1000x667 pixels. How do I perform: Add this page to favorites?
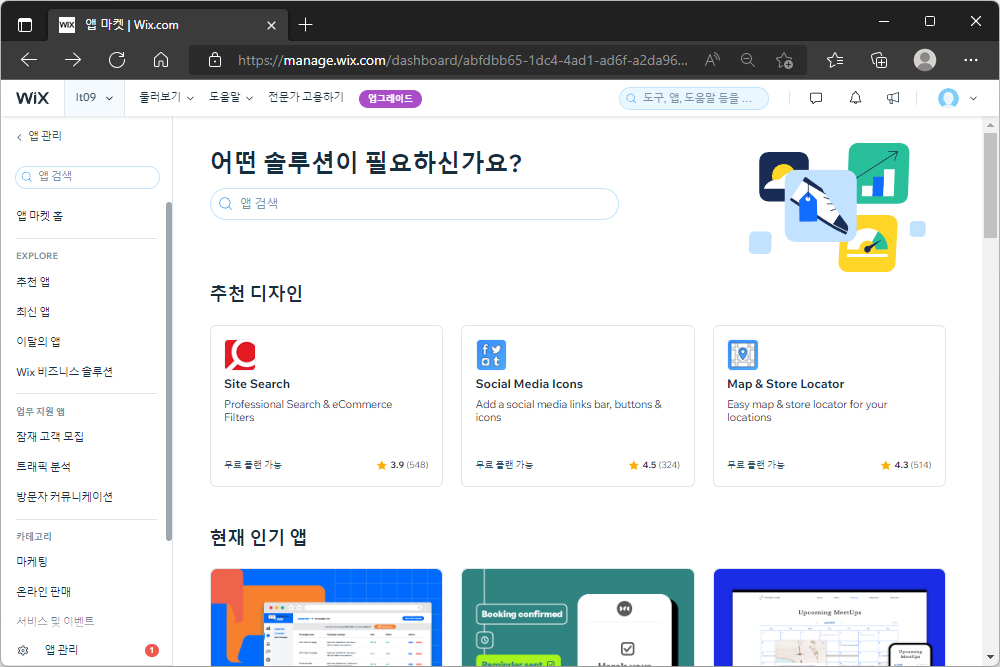coord(784,60)
